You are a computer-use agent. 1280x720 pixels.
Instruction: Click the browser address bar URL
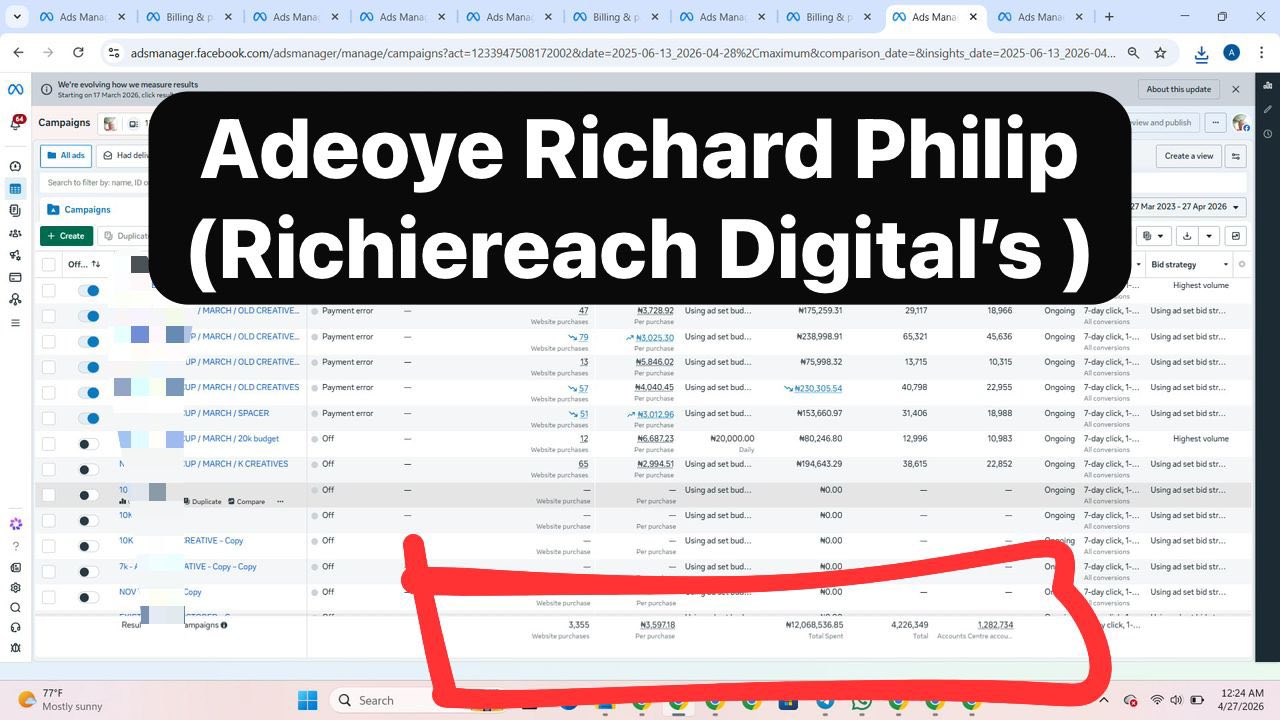click(x=623, y=53)
